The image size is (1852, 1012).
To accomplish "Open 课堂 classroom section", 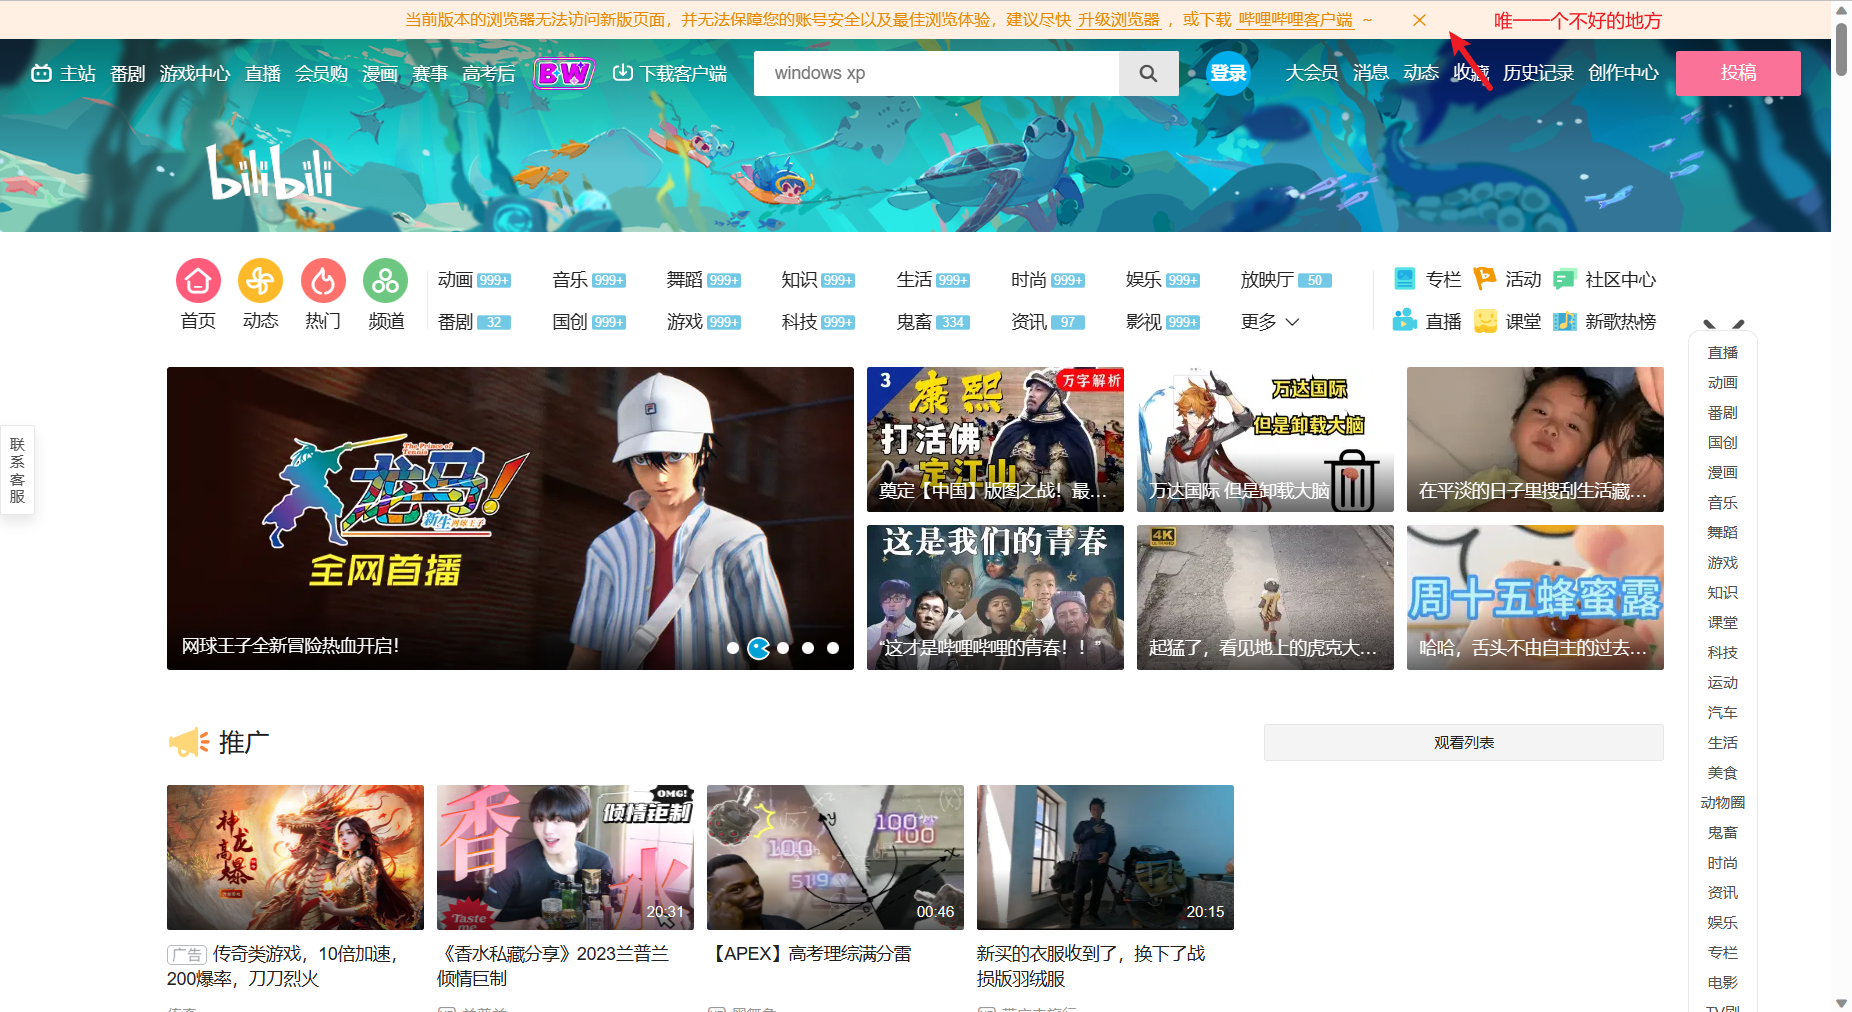I will [1508, 321].
